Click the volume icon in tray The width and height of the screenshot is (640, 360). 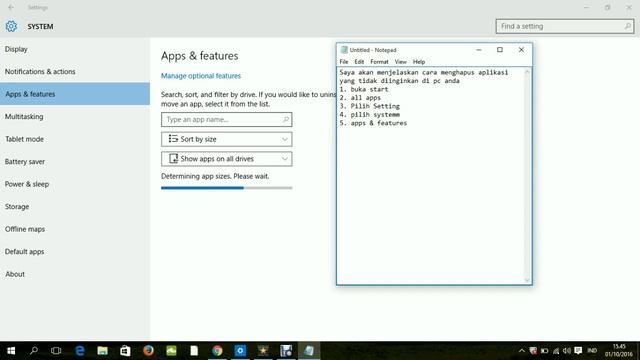(567, 351)
